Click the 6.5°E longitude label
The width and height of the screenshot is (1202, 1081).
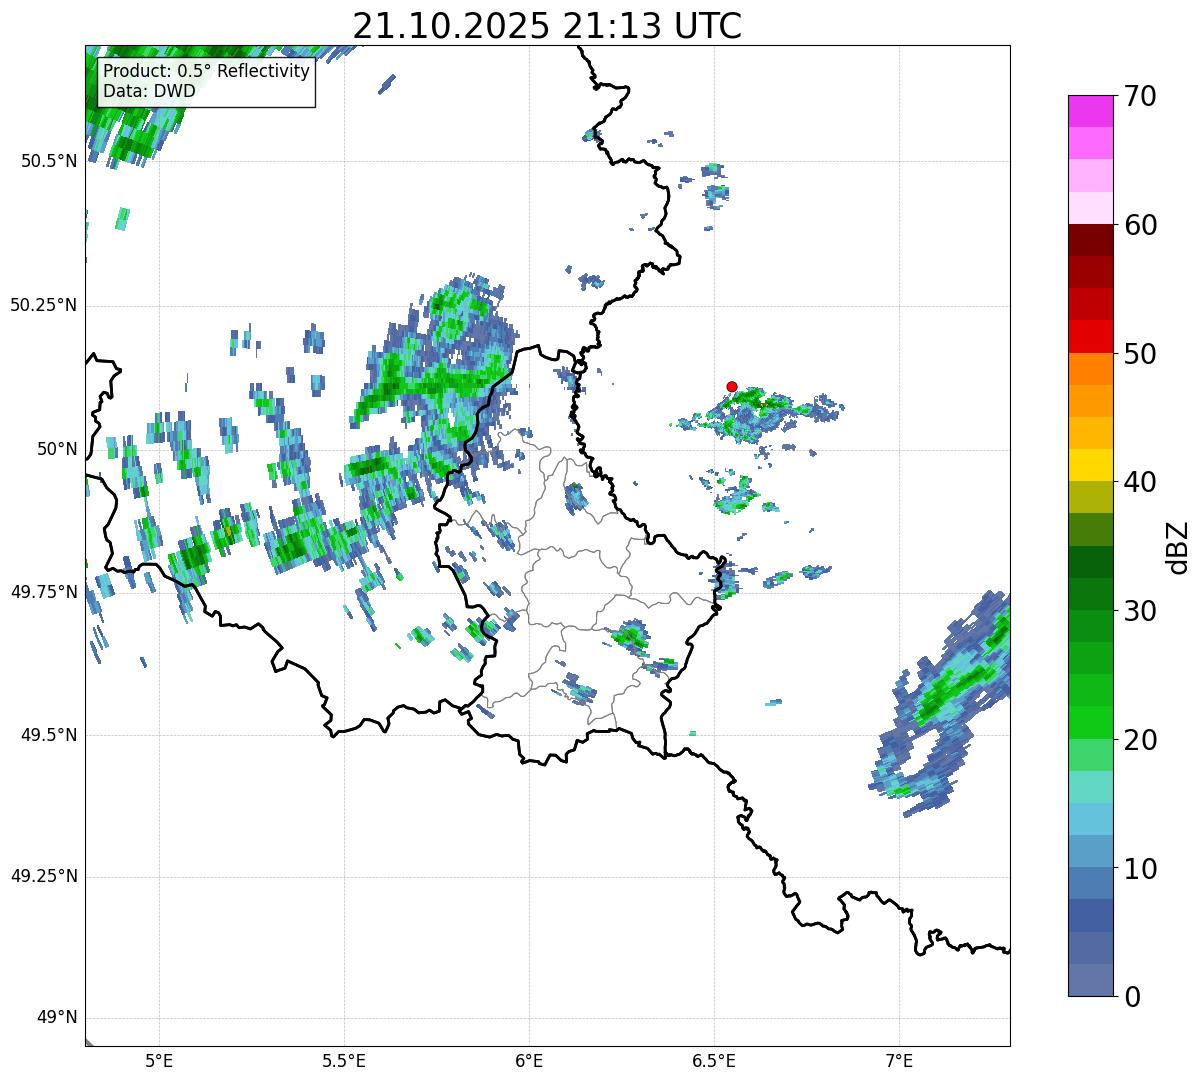[x=714, y=1061]
